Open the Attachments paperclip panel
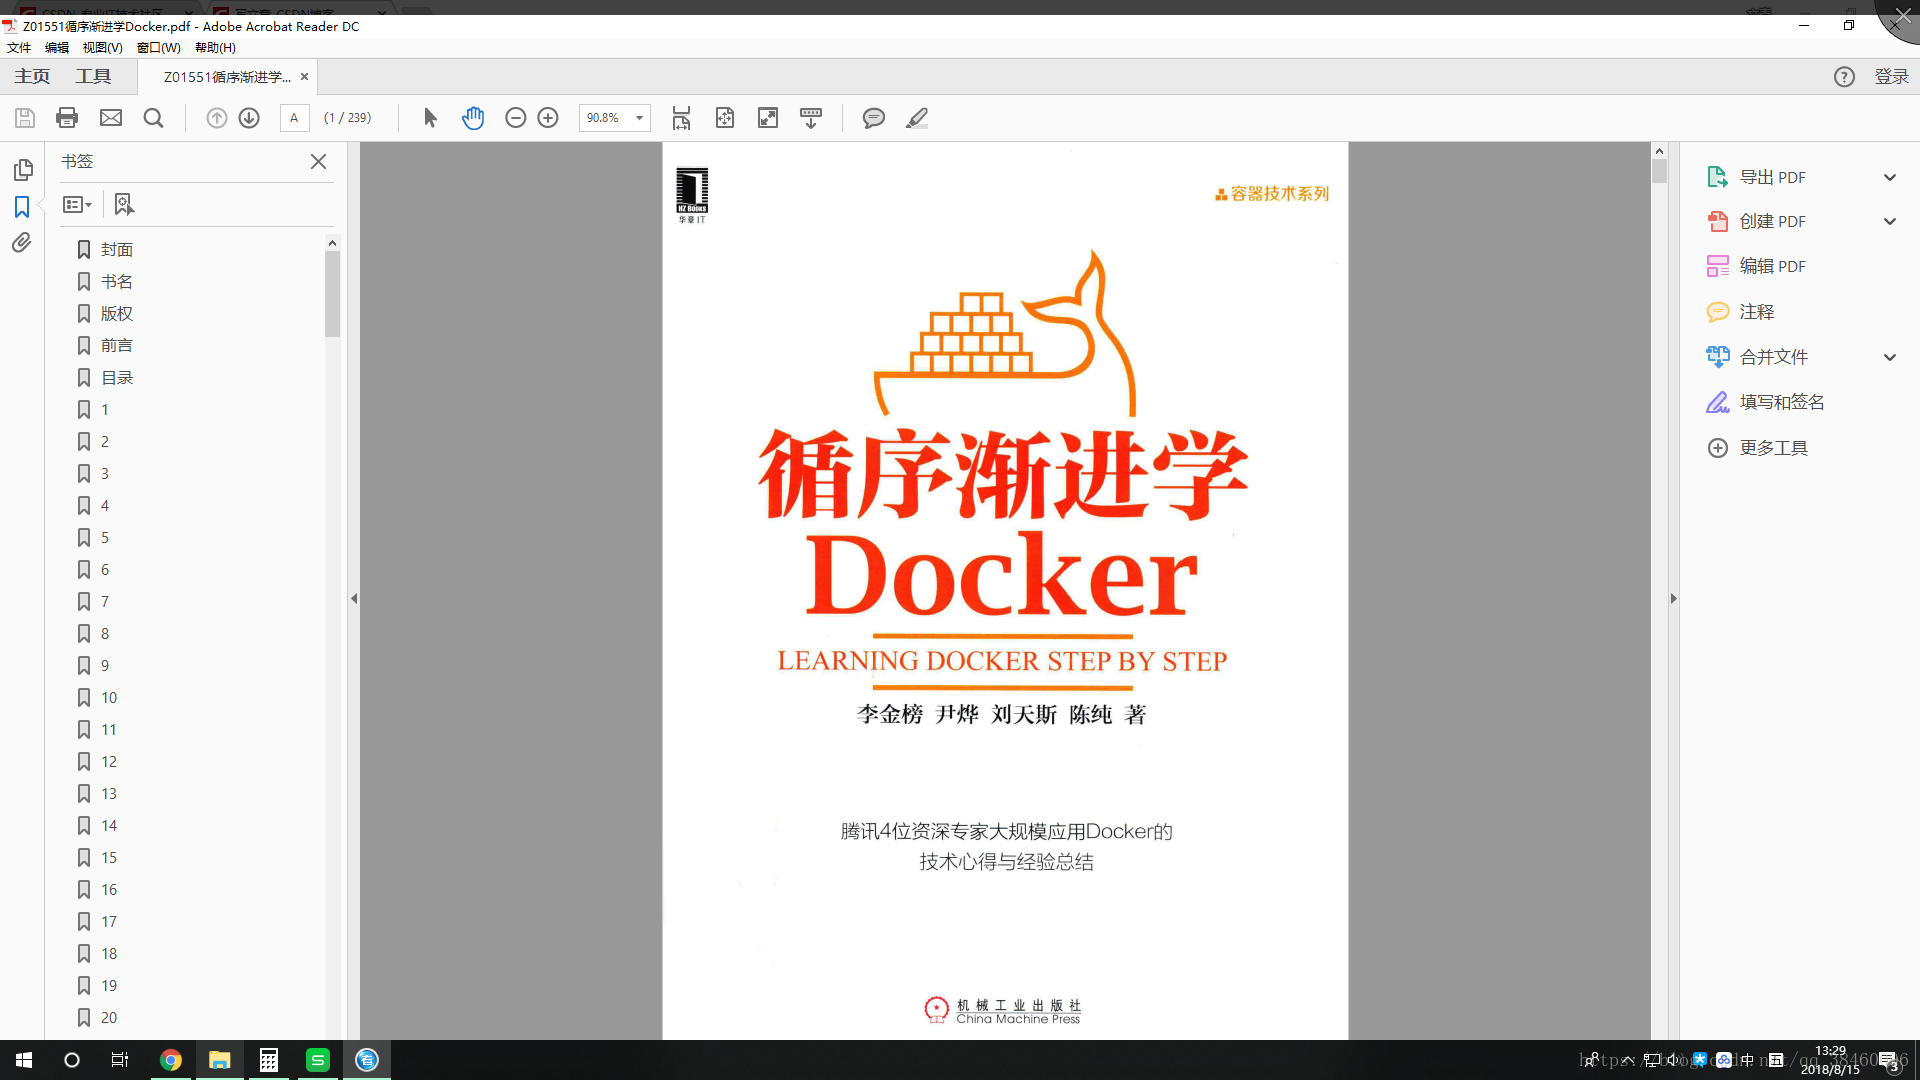Viewport: 1920px width, 1080px height. 22,243
